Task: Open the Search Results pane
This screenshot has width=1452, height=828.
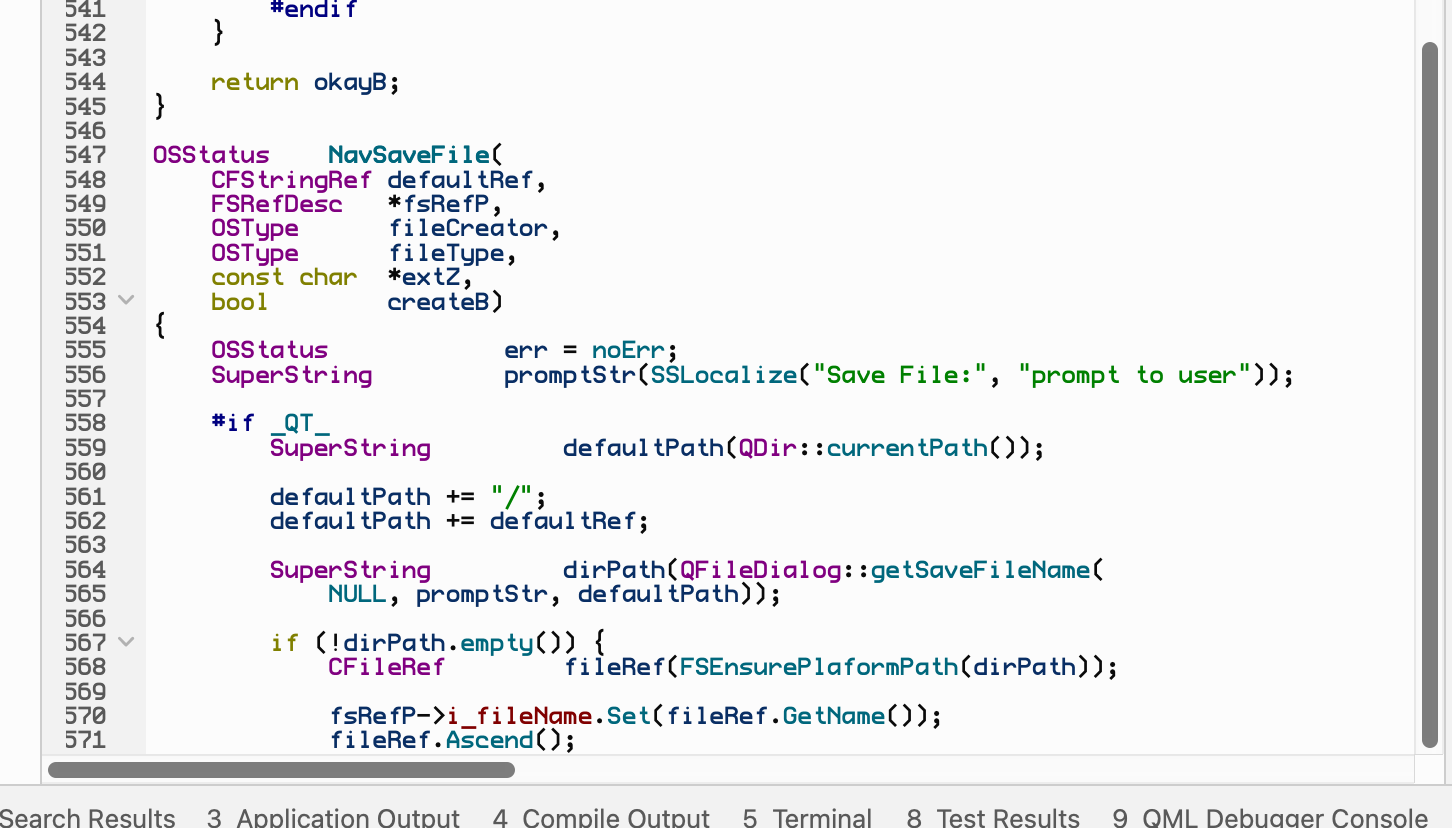Action: point(88,817)
